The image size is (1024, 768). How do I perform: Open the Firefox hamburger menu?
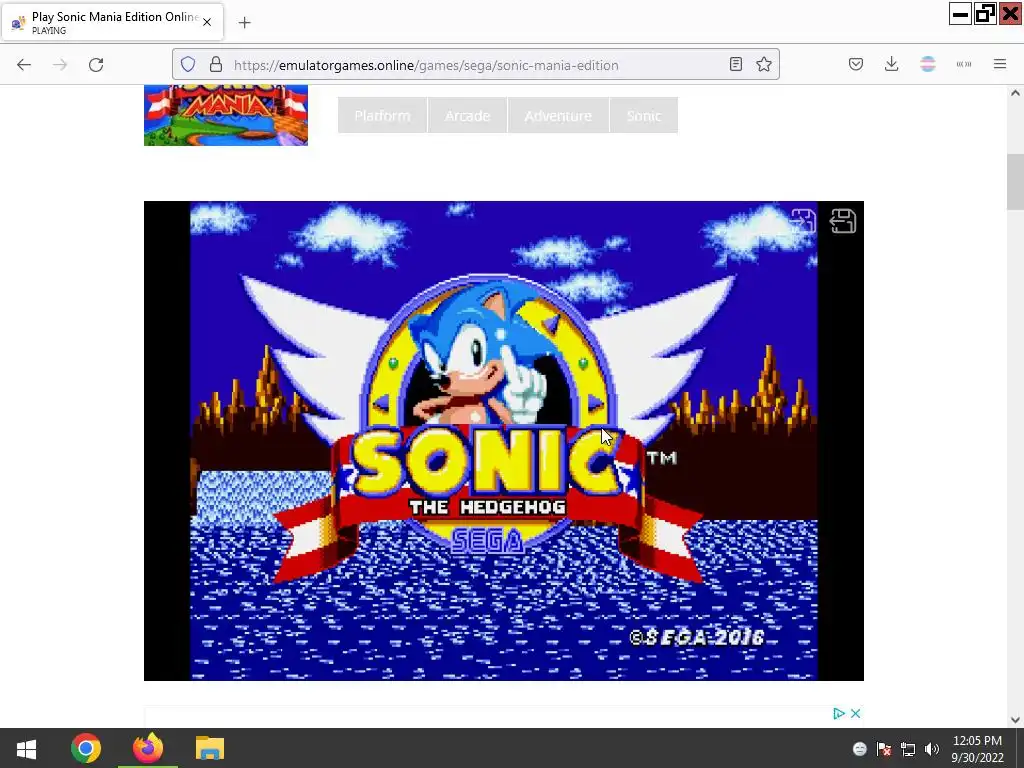tap(1000, 64)
